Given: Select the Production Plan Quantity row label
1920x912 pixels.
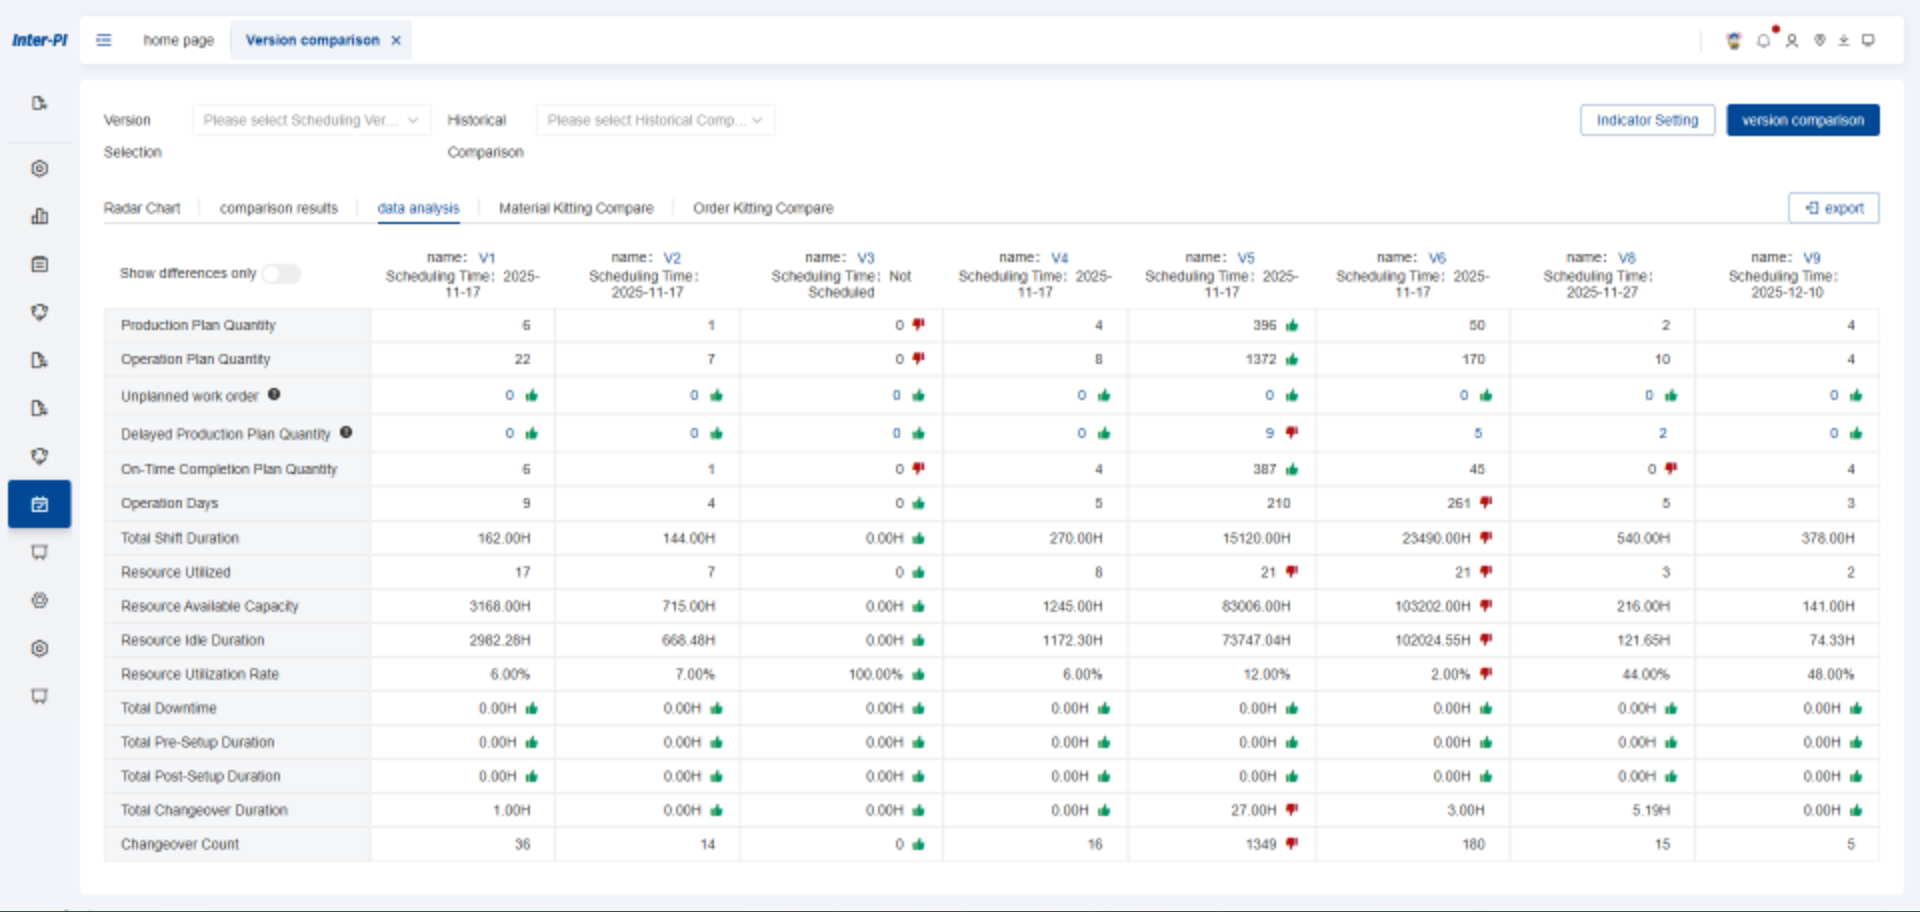Looking at the screenshot, I should pos(198,325).
